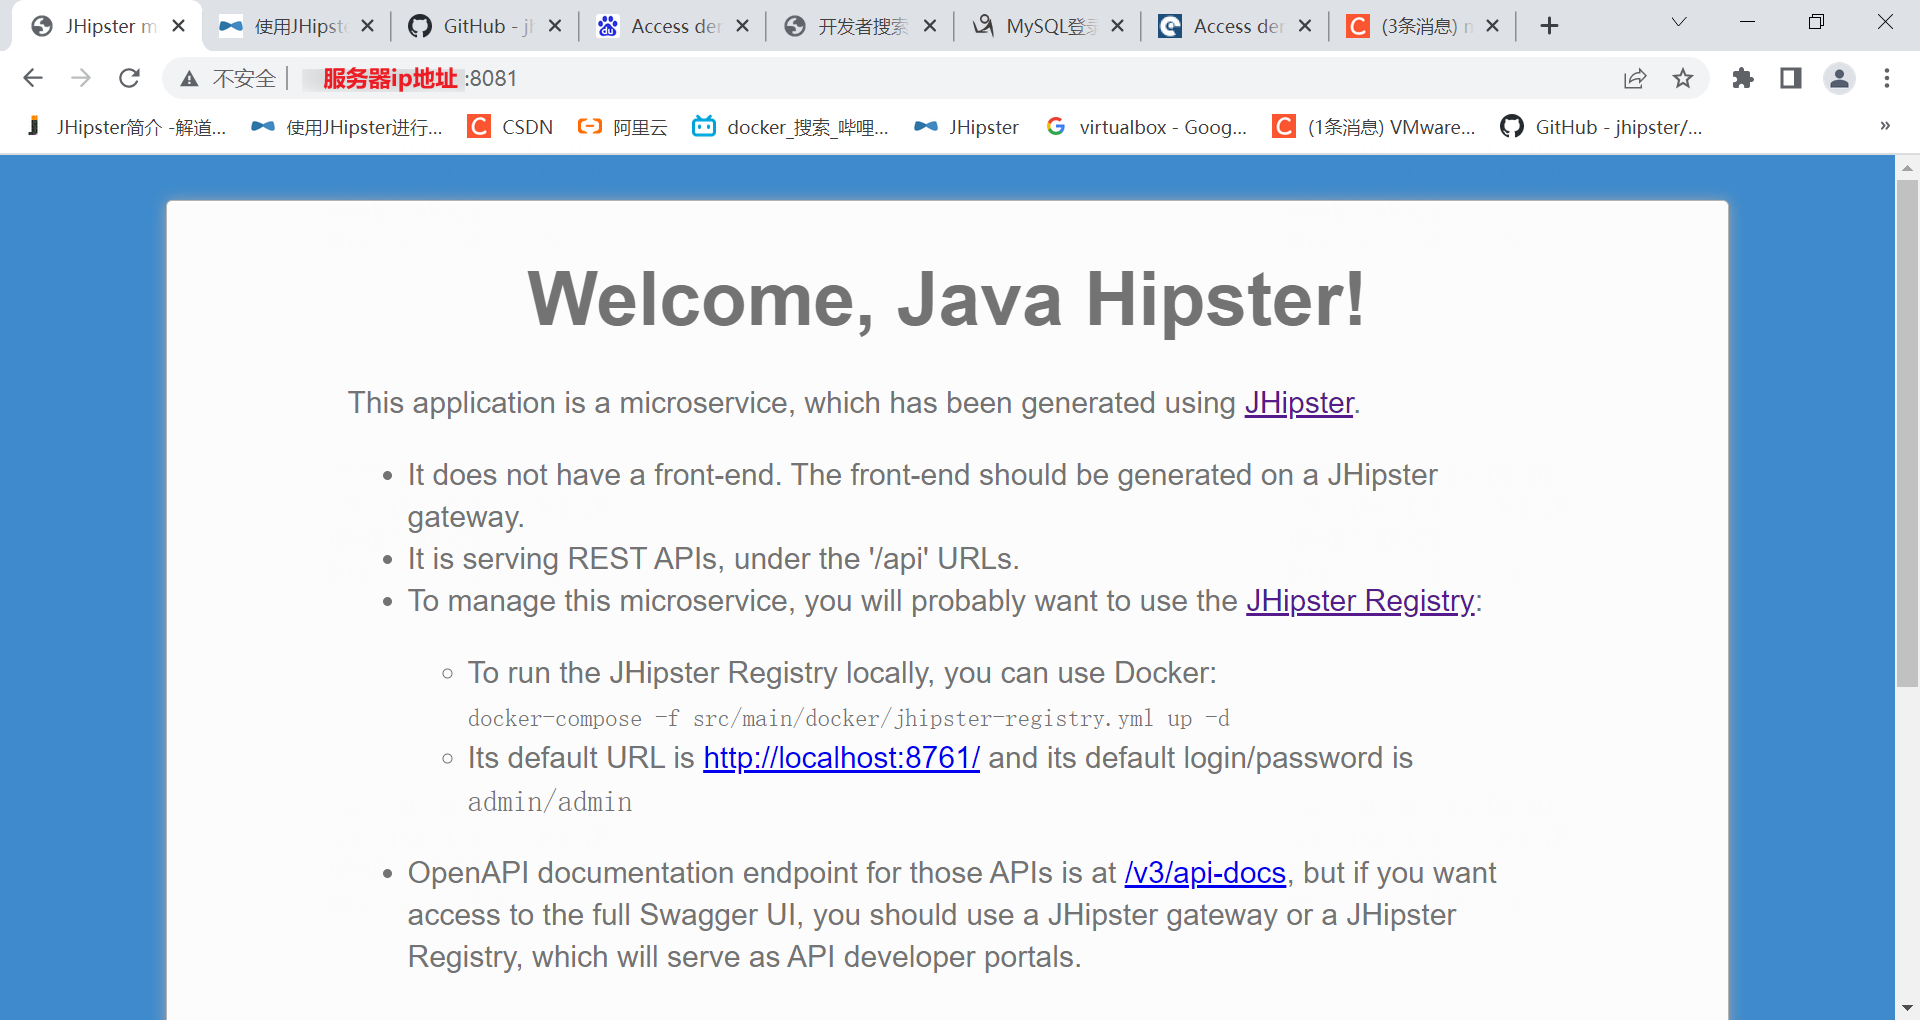
Task: Toggle the browser side panel
Action: point(1791,78)
